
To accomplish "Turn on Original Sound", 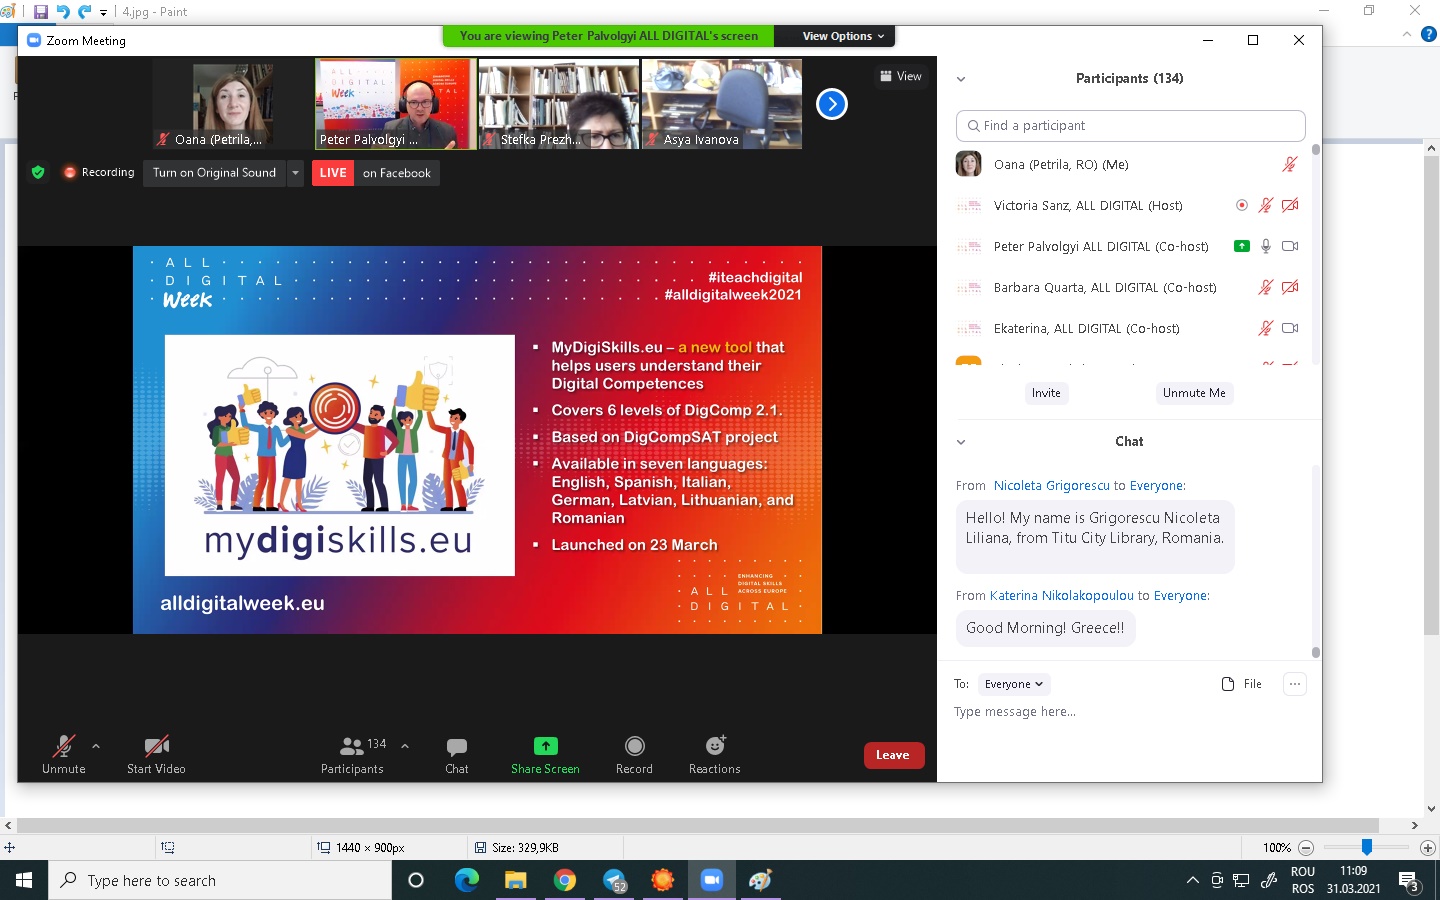I will (x=214, y=173).
